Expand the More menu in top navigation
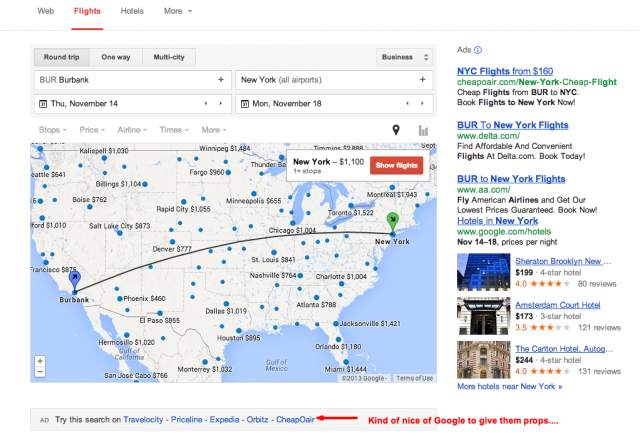This screenshot has width=640, height=438. click(x=178, y=11)
